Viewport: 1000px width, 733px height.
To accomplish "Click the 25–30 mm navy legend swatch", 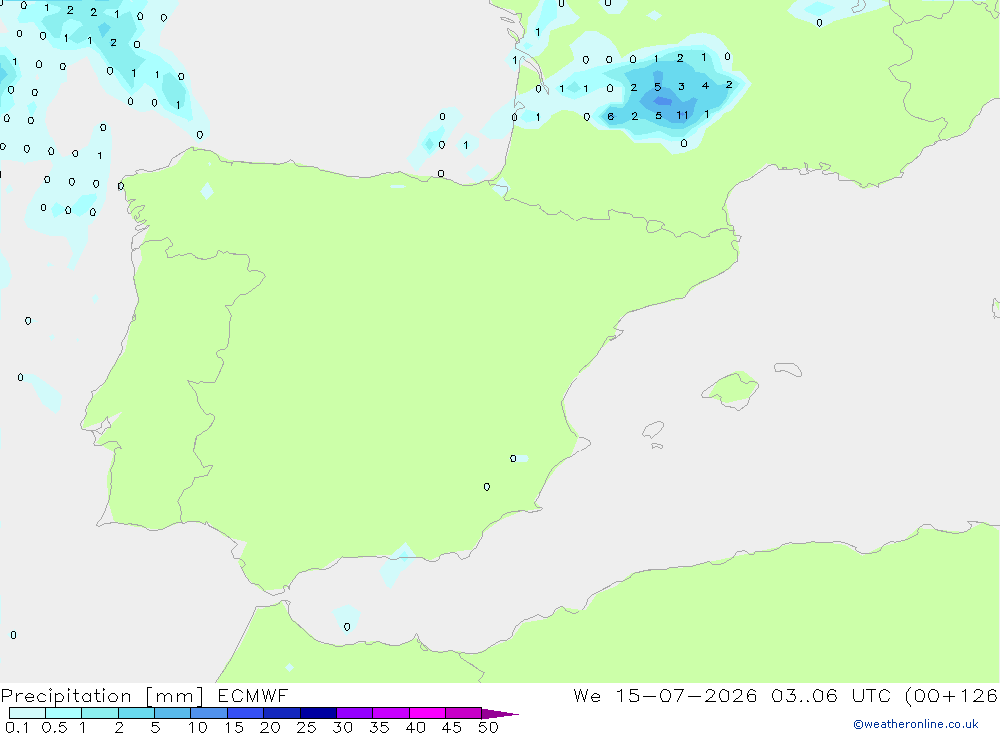I will click(x=318, y=713).
